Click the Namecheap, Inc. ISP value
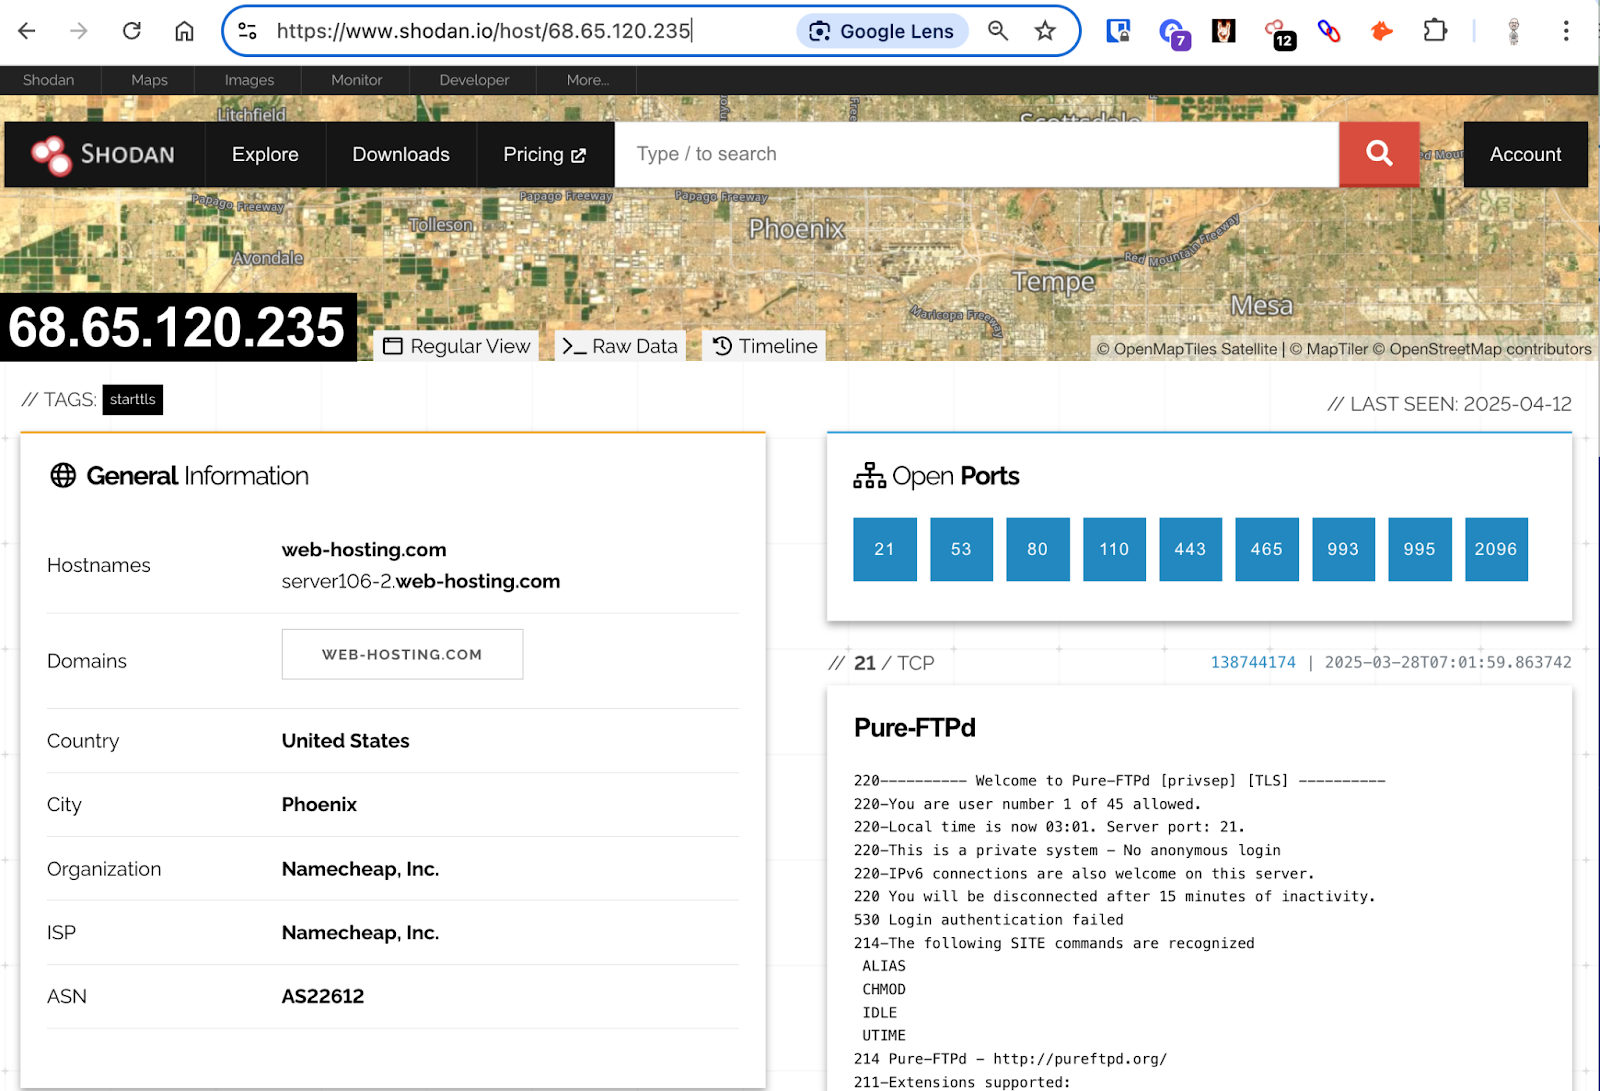This screenshot has width=1600, height=1091. [x=361, y=932]
